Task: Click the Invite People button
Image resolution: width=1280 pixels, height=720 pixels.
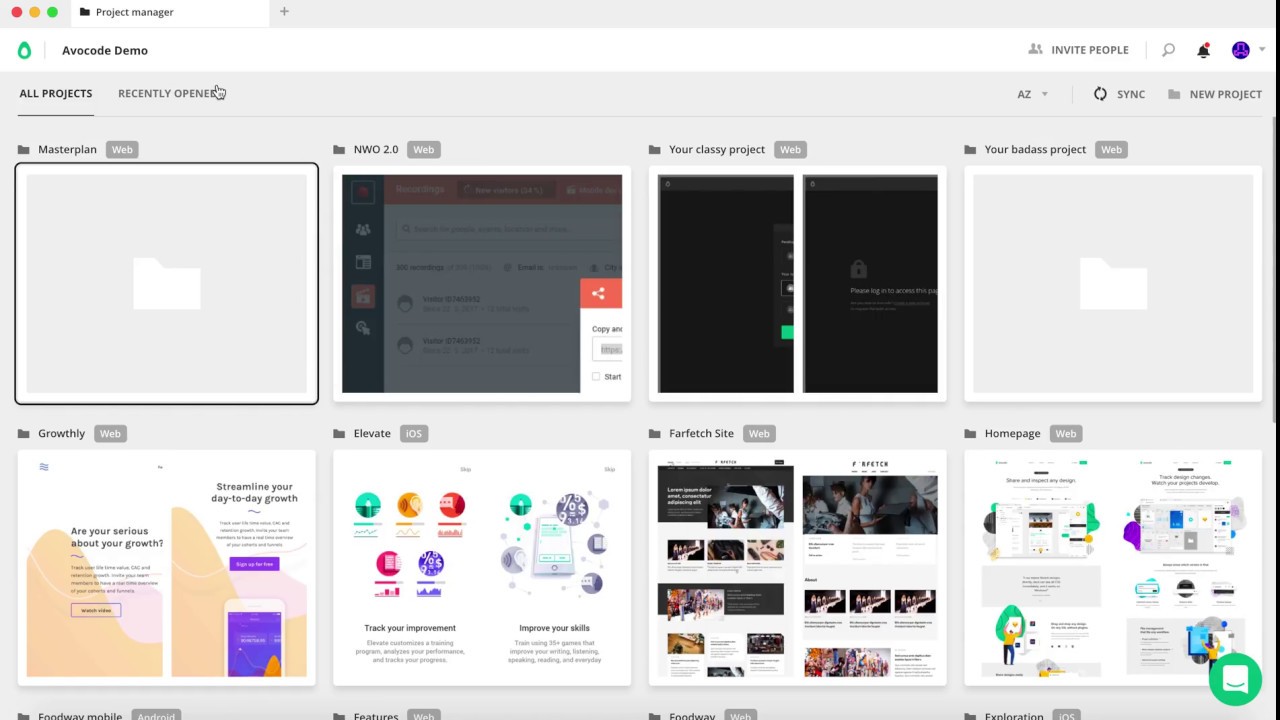Action: 1078,50
